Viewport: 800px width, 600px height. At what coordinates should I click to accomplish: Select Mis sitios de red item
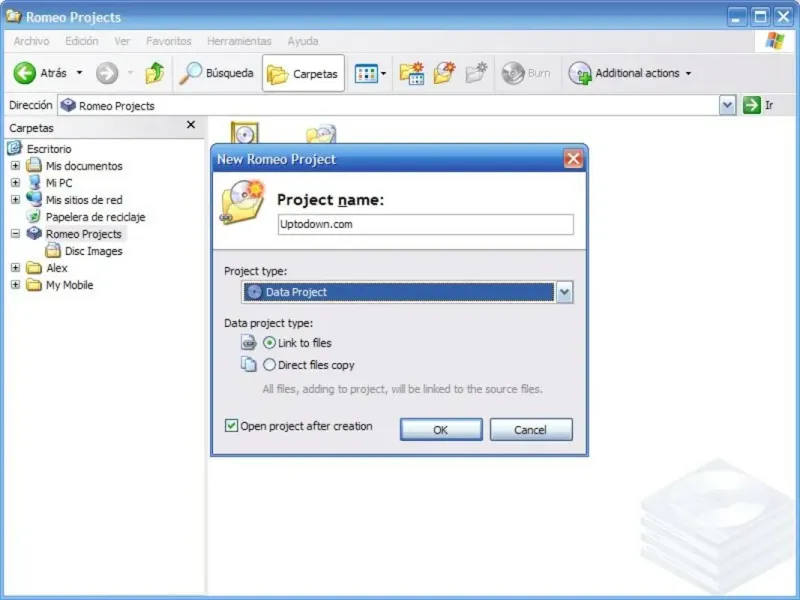tap(84, 200)
